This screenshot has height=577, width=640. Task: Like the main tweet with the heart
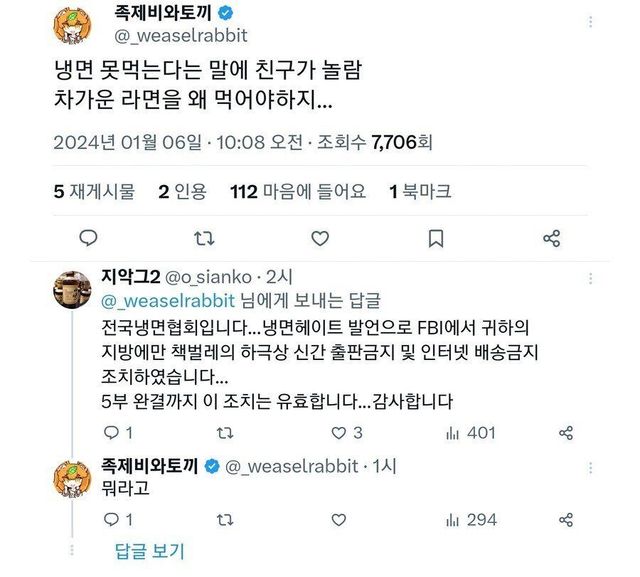pos(319,238)
